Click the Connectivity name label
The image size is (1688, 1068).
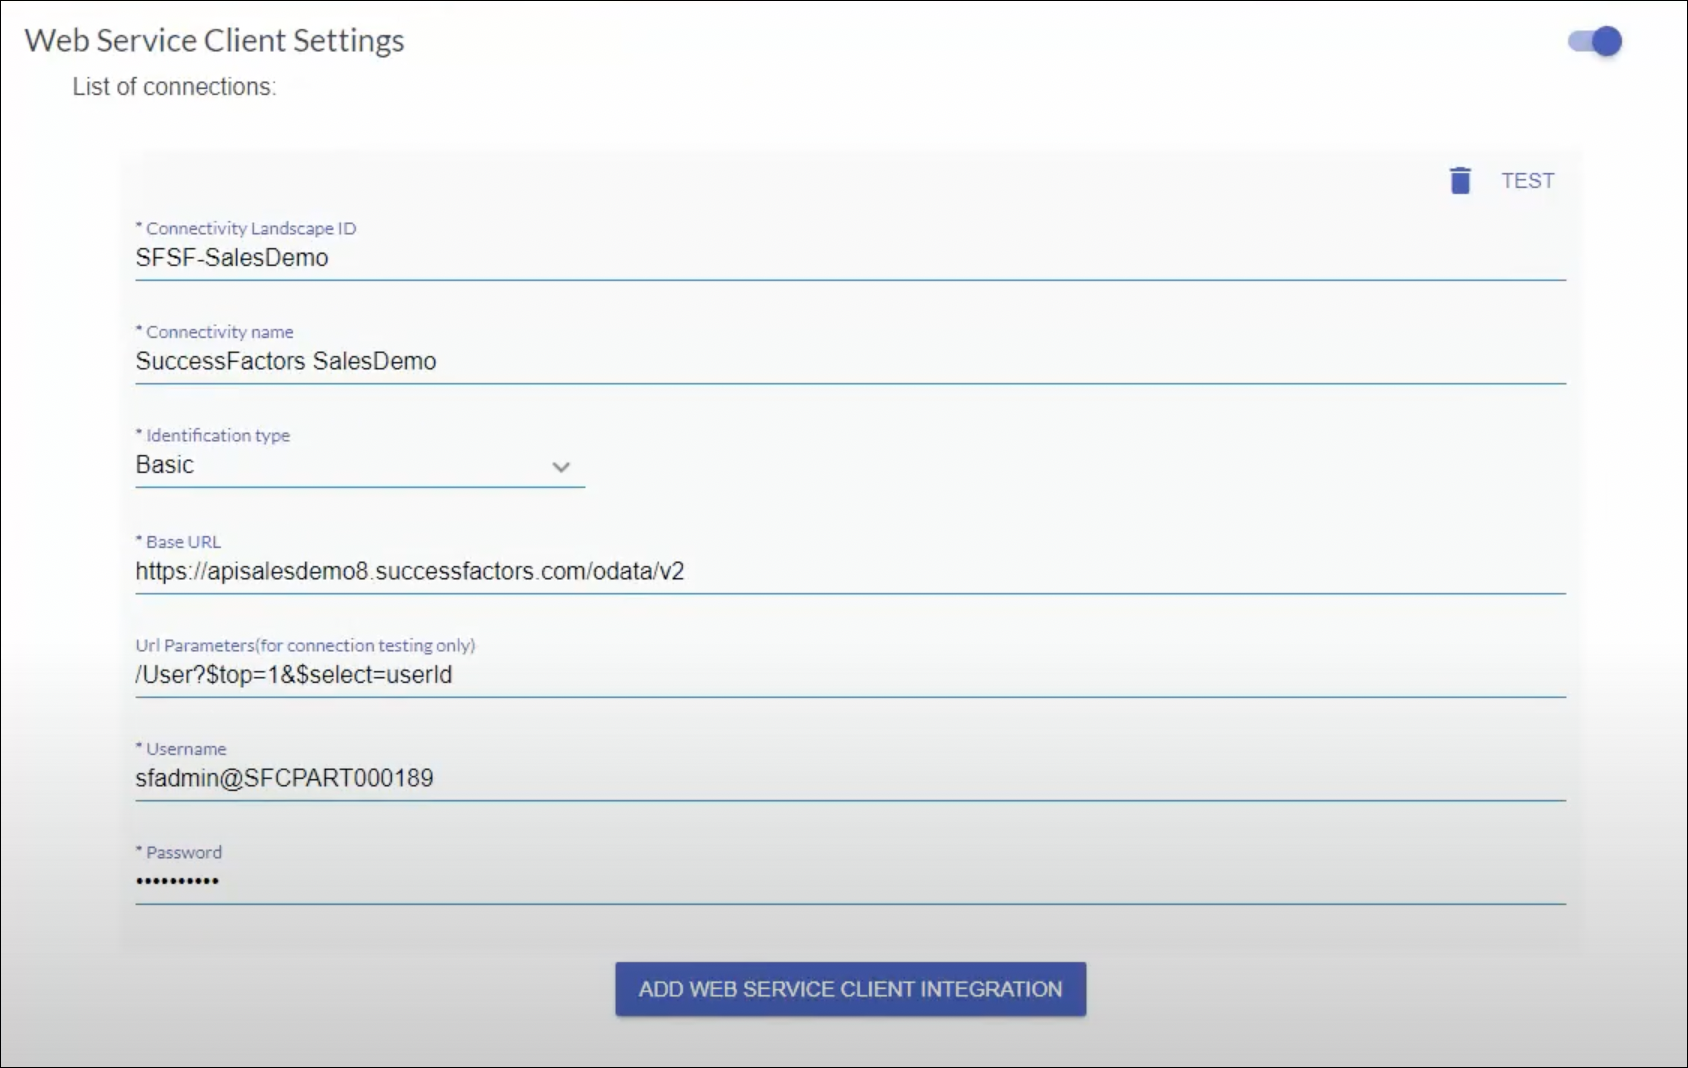[219, 332]
